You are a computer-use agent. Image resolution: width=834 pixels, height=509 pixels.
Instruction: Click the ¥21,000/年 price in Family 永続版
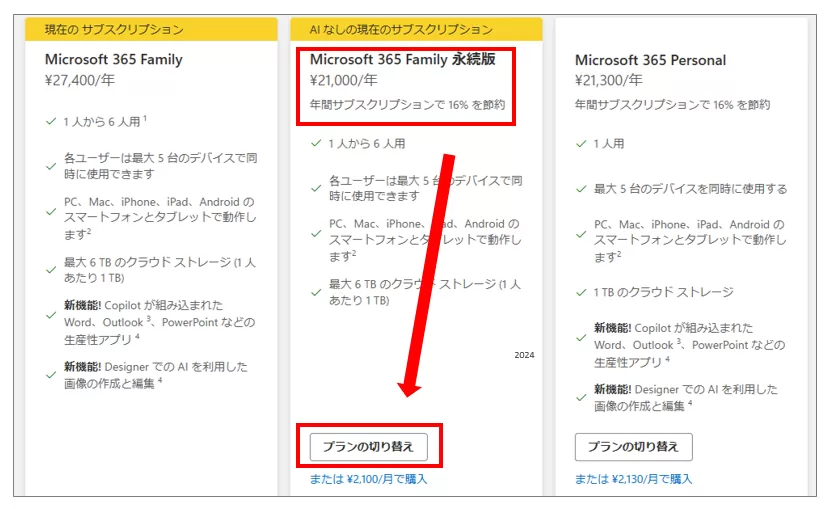(x=343, y=80)
